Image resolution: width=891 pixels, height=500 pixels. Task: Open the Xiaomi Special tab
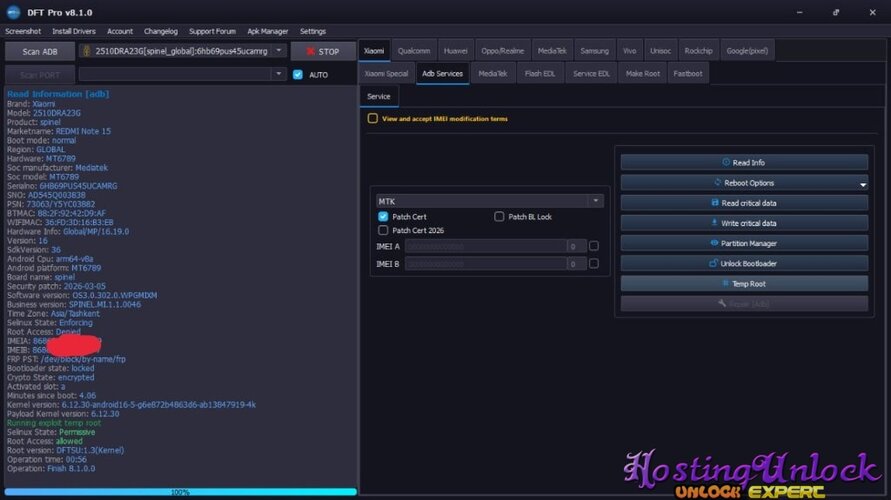click(386, 73)
